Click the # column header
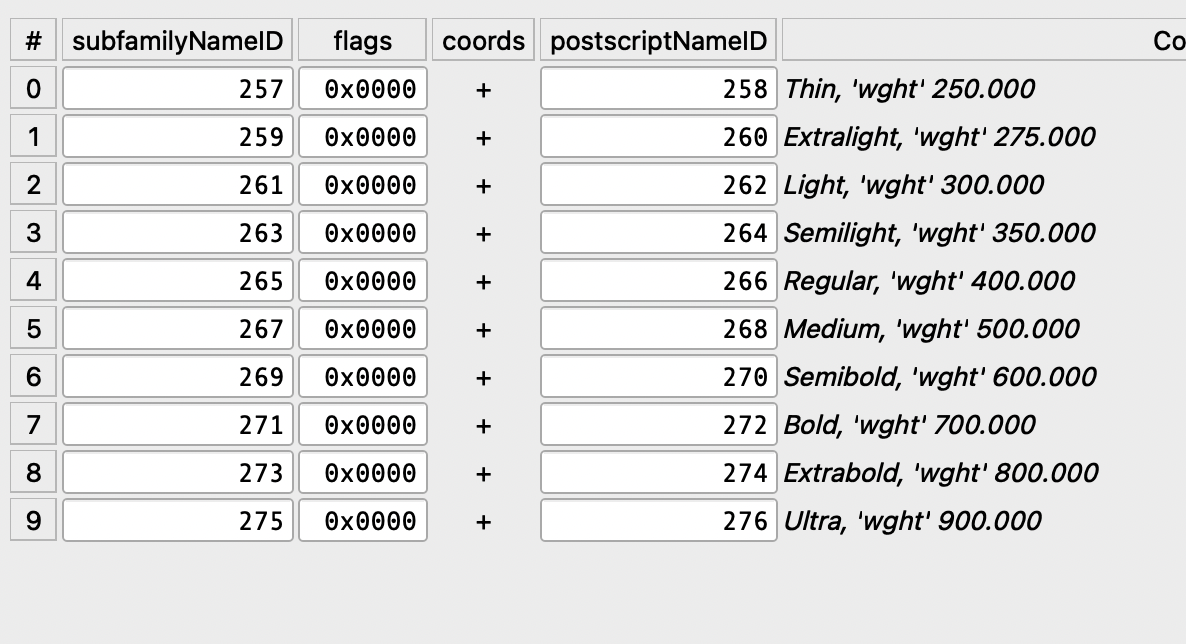 point(34,41)
